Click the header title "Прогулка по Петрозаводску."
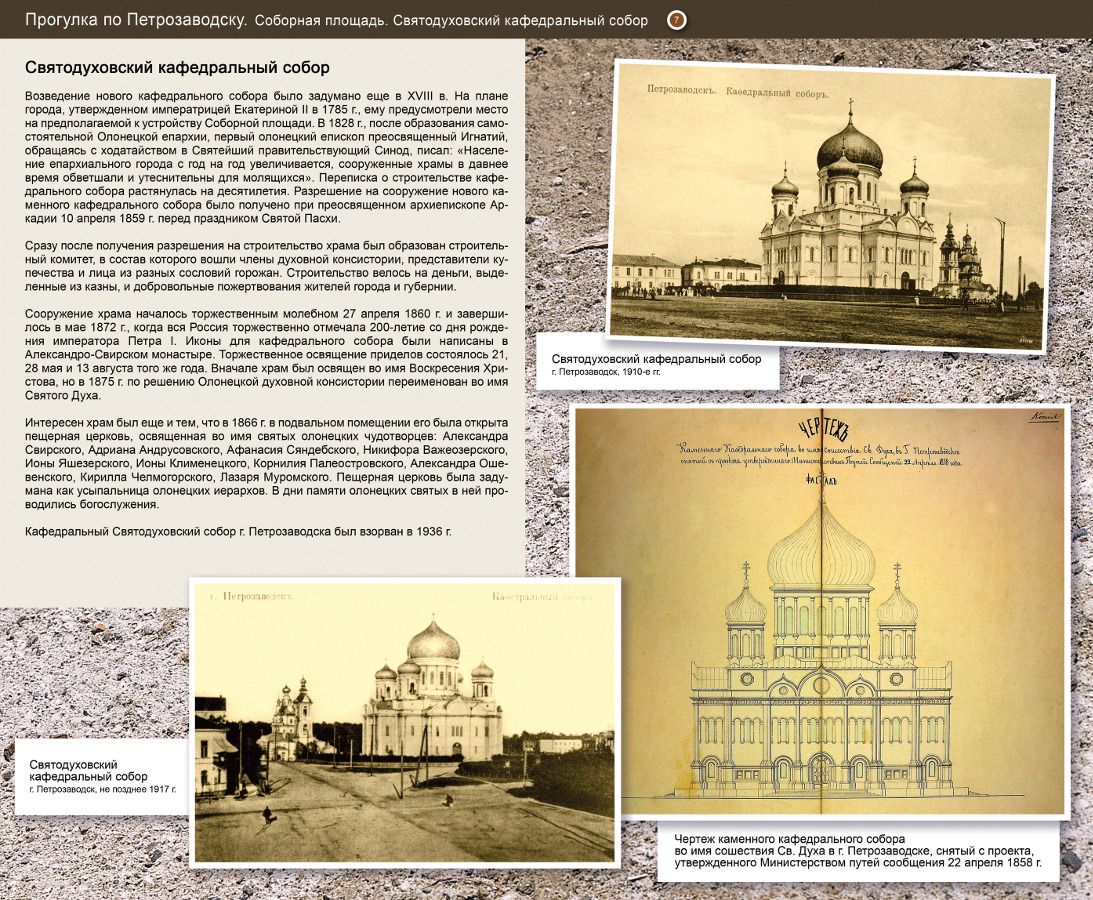 (136, 20)
